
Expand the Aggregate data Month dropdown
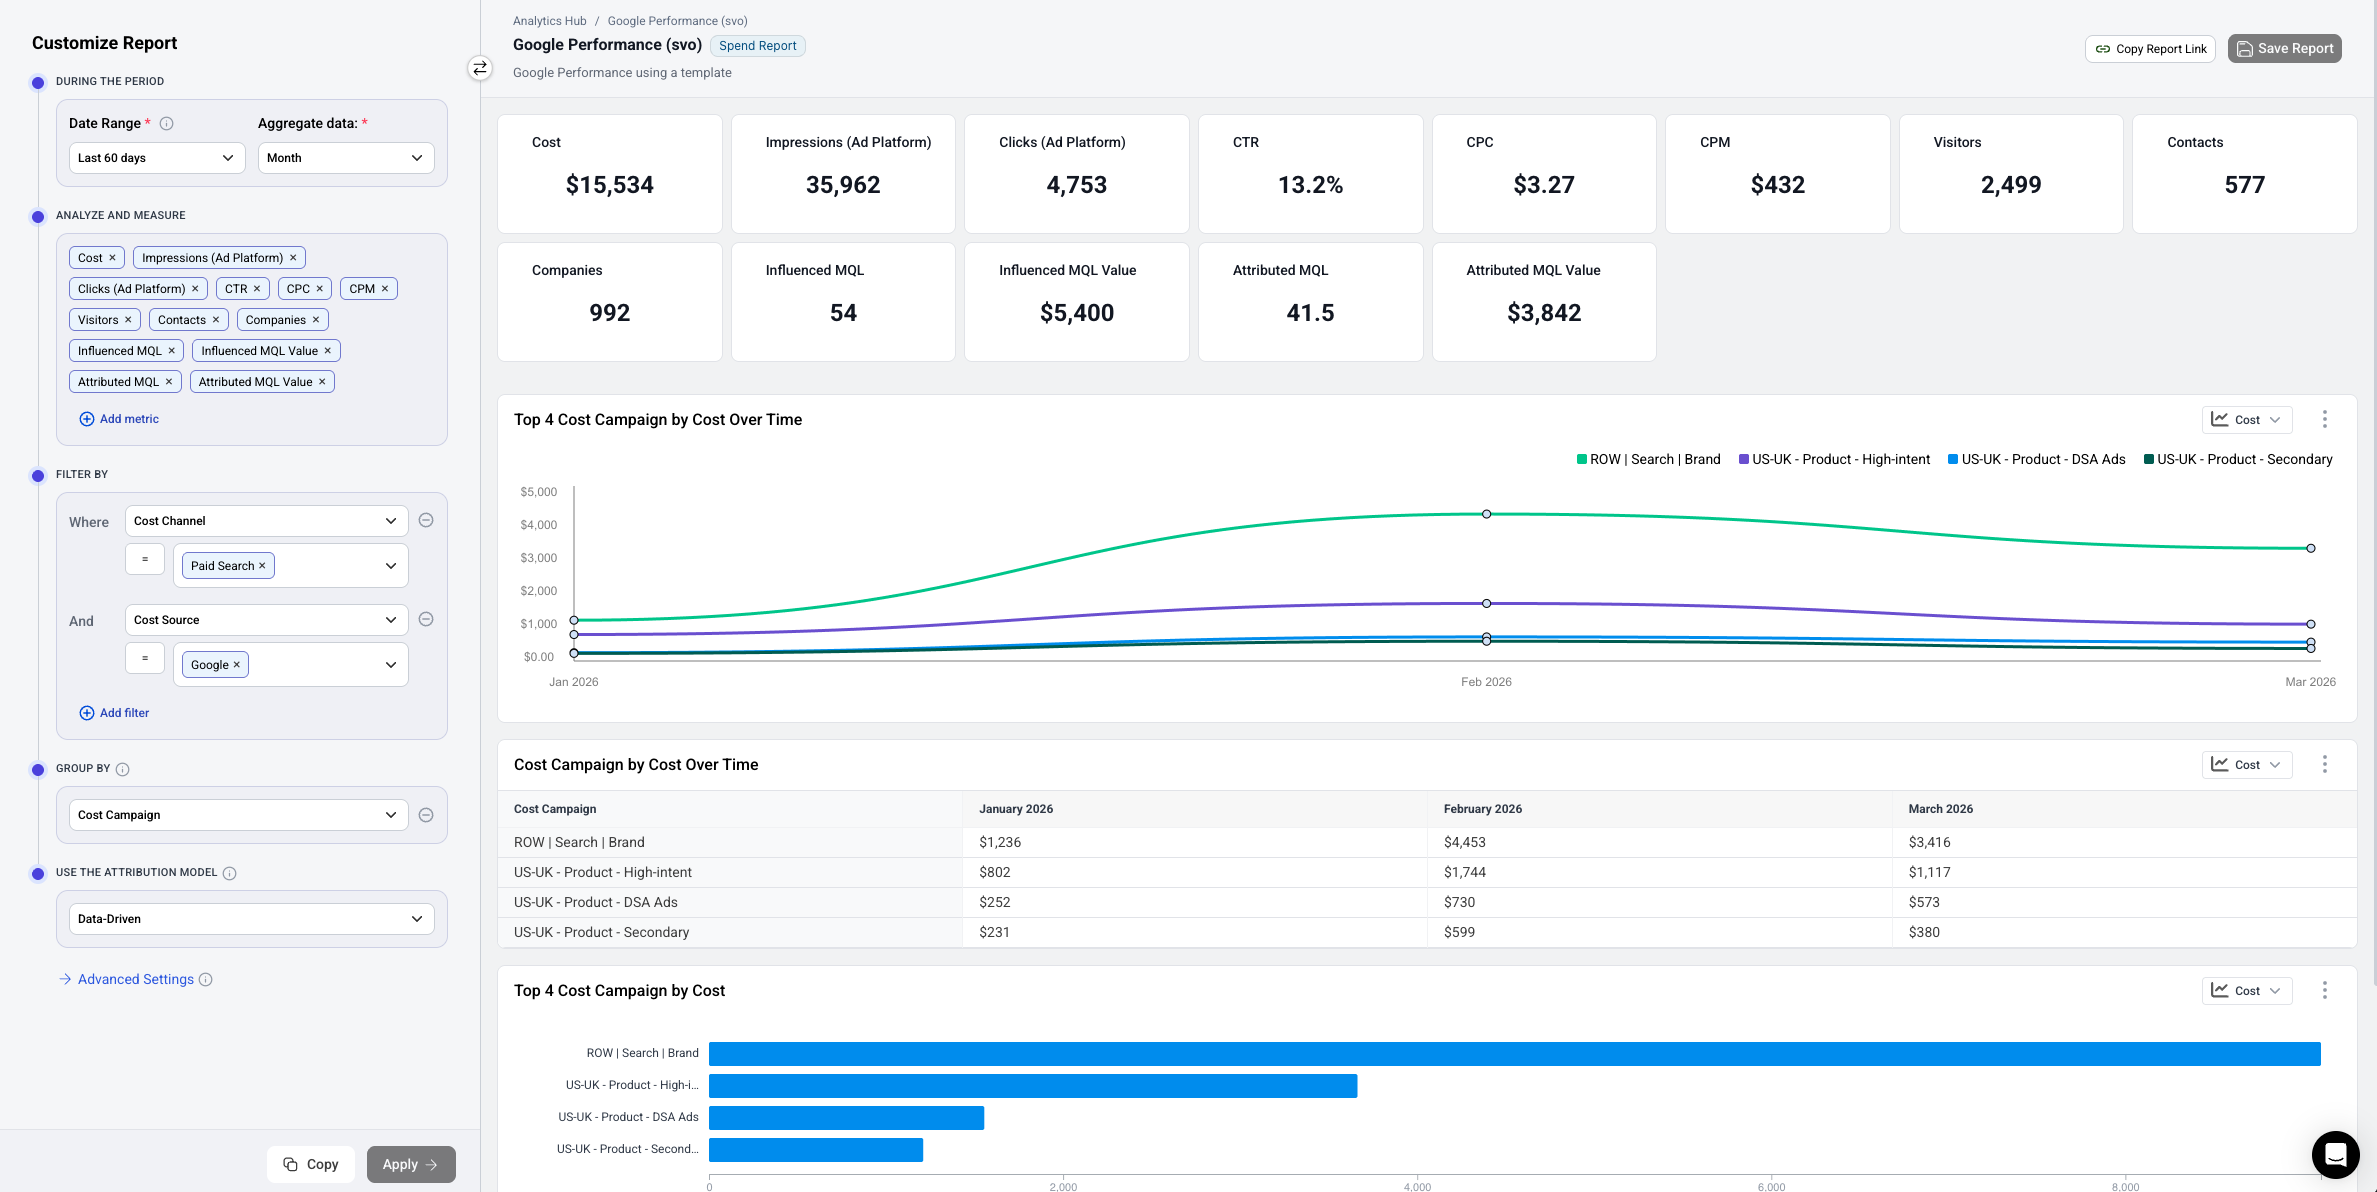click(345, 158)
